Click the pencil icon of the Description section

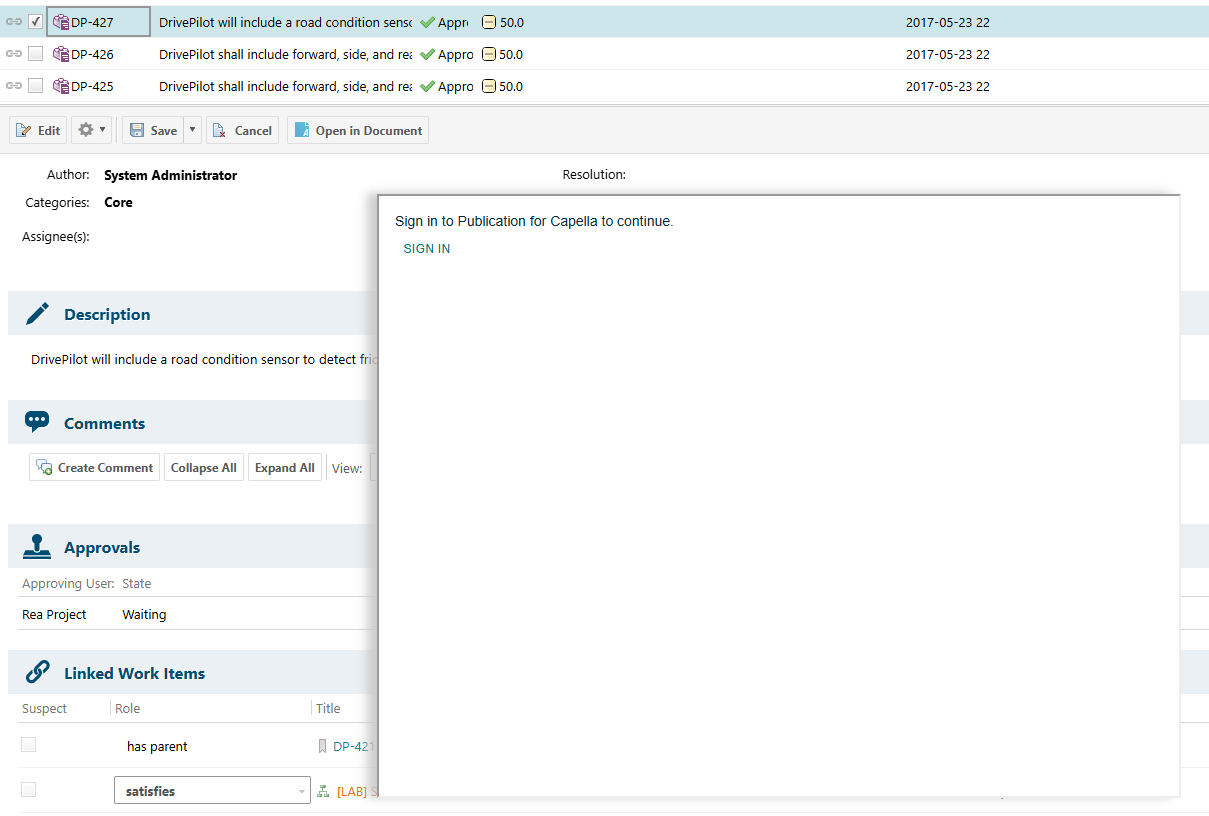click(37, 314)
